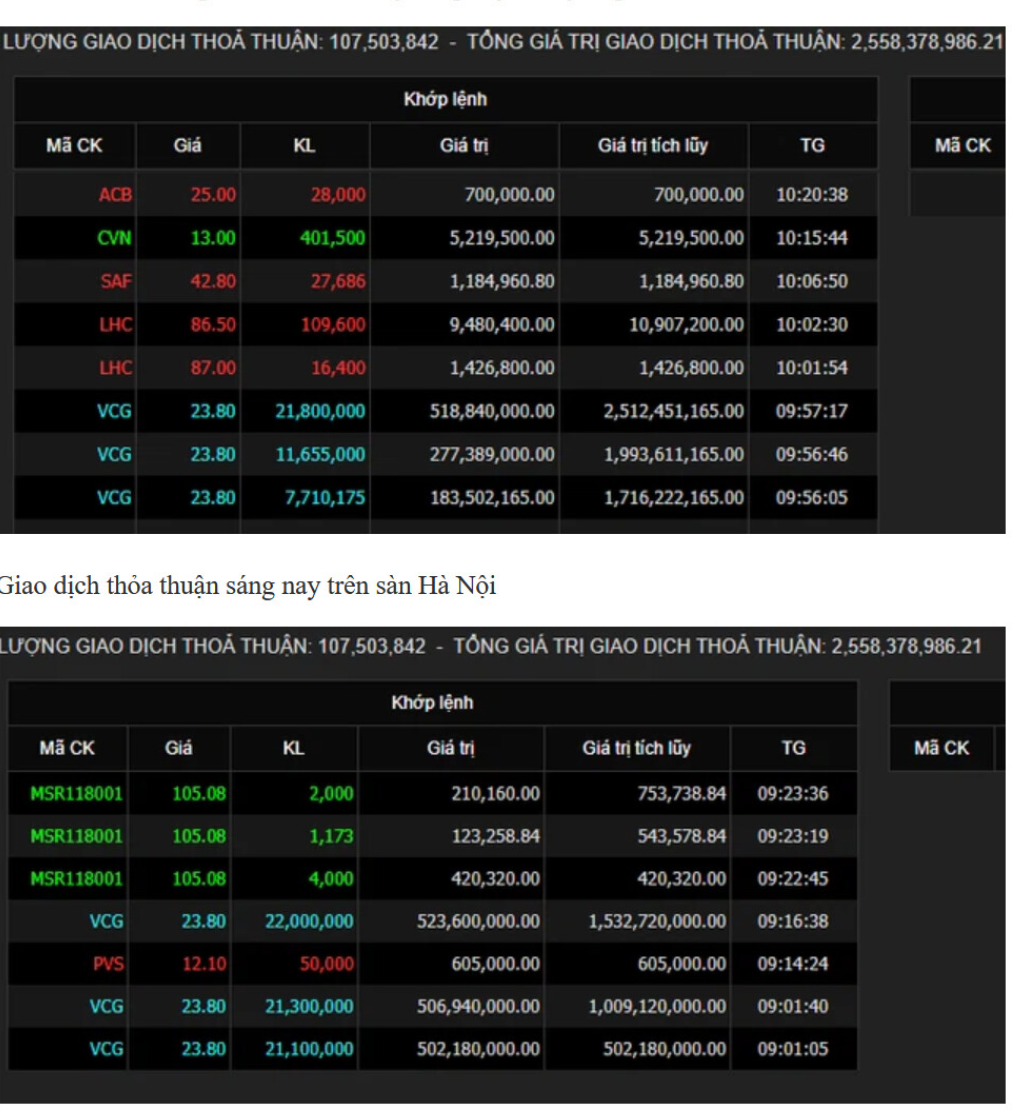Click the Mã CK header of right panel in top table

click(x=963, y=146)
